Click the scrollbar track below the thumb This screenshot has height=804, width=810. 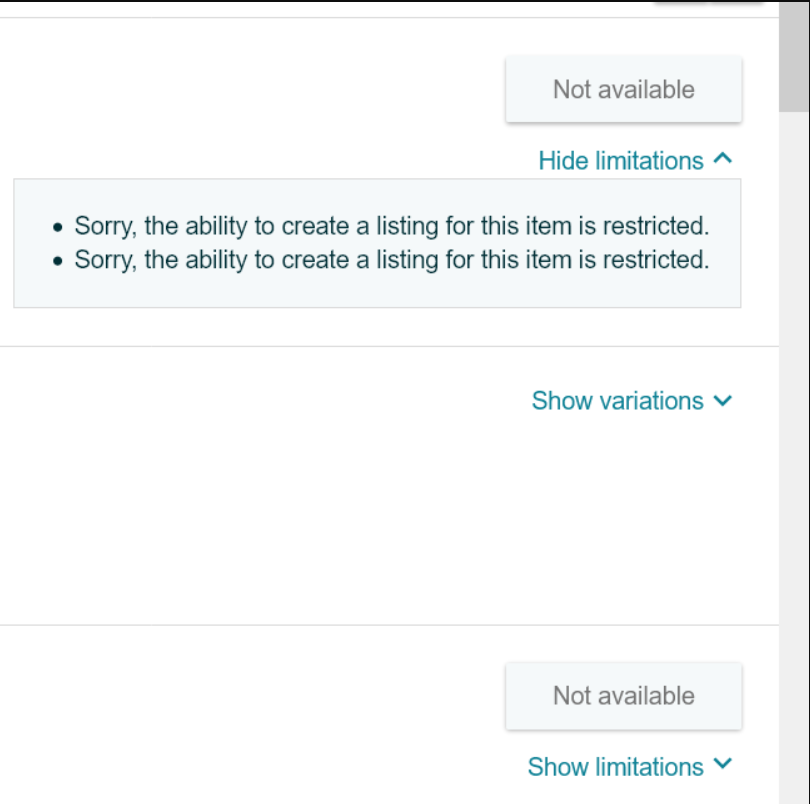coord(795,457)
